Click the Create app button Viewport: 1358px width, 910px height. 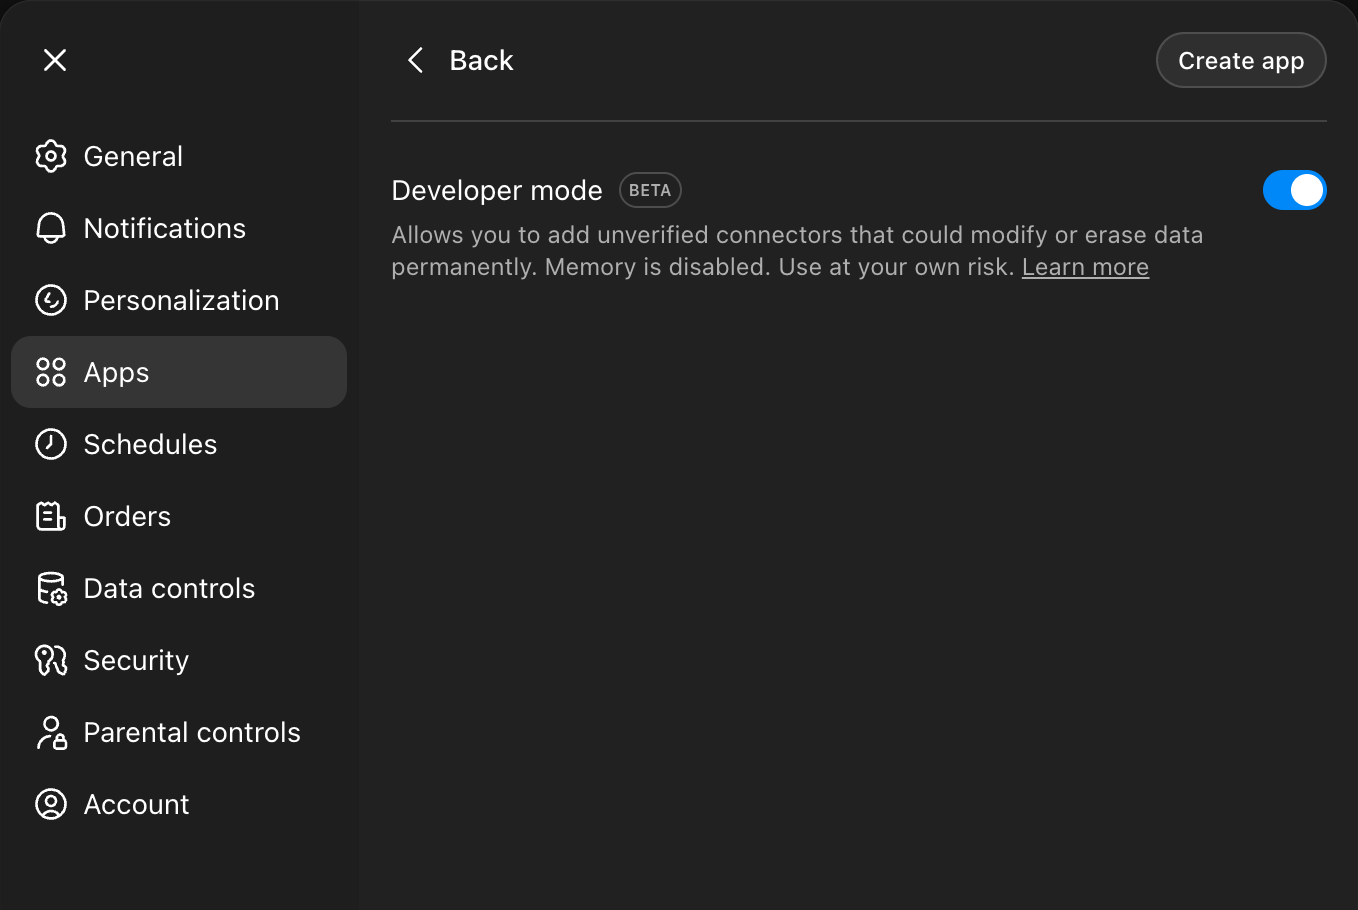(1241, 60)
